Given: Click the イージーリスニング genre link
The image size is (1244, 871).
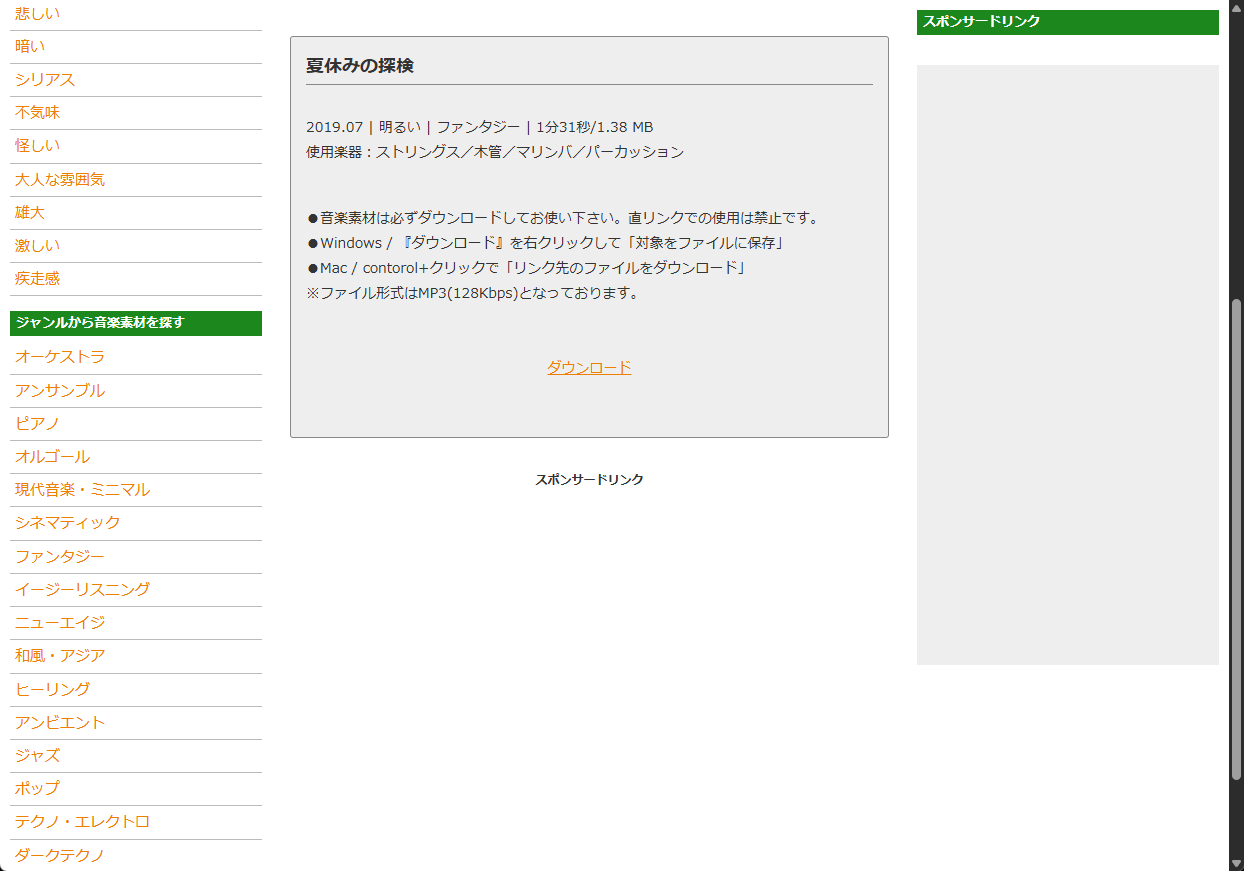Looking at the screenshot, I should (82, 589).
